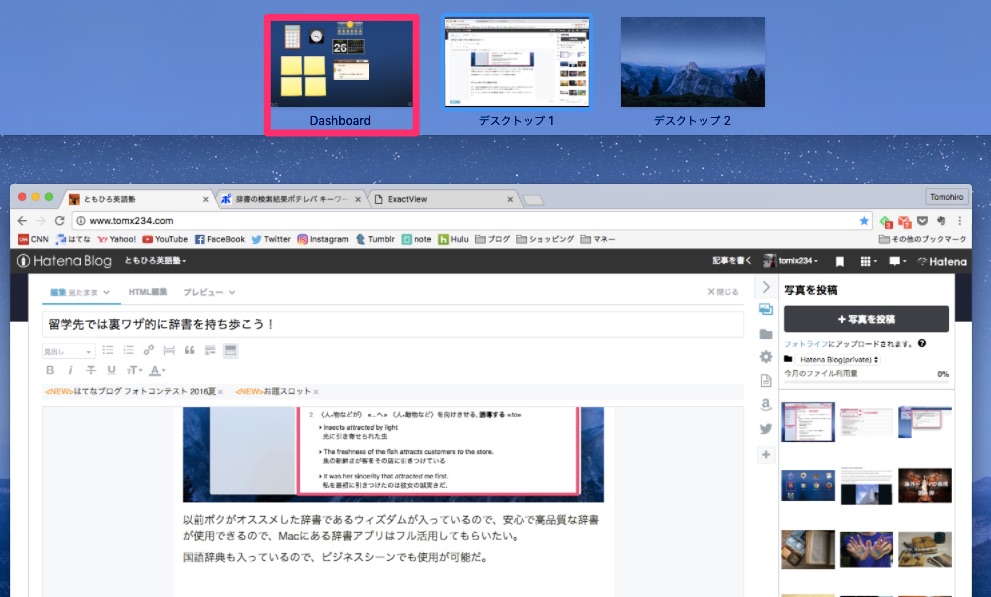Open the Chrome three-dot menu
The height and width of the screenshot is (597, 991).
[959, 220]
